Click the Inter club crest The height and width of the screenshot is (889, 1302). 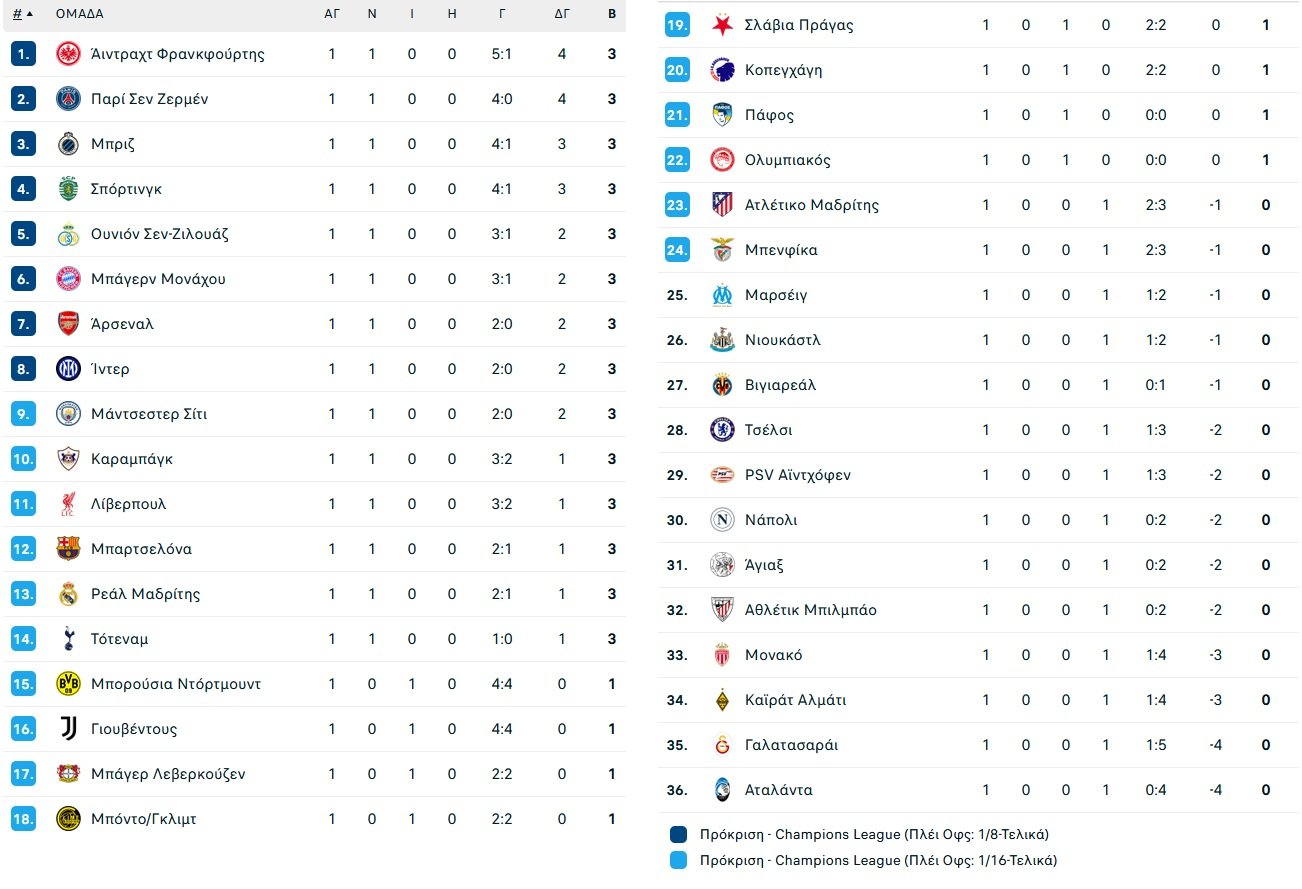[x=68, y=369]
